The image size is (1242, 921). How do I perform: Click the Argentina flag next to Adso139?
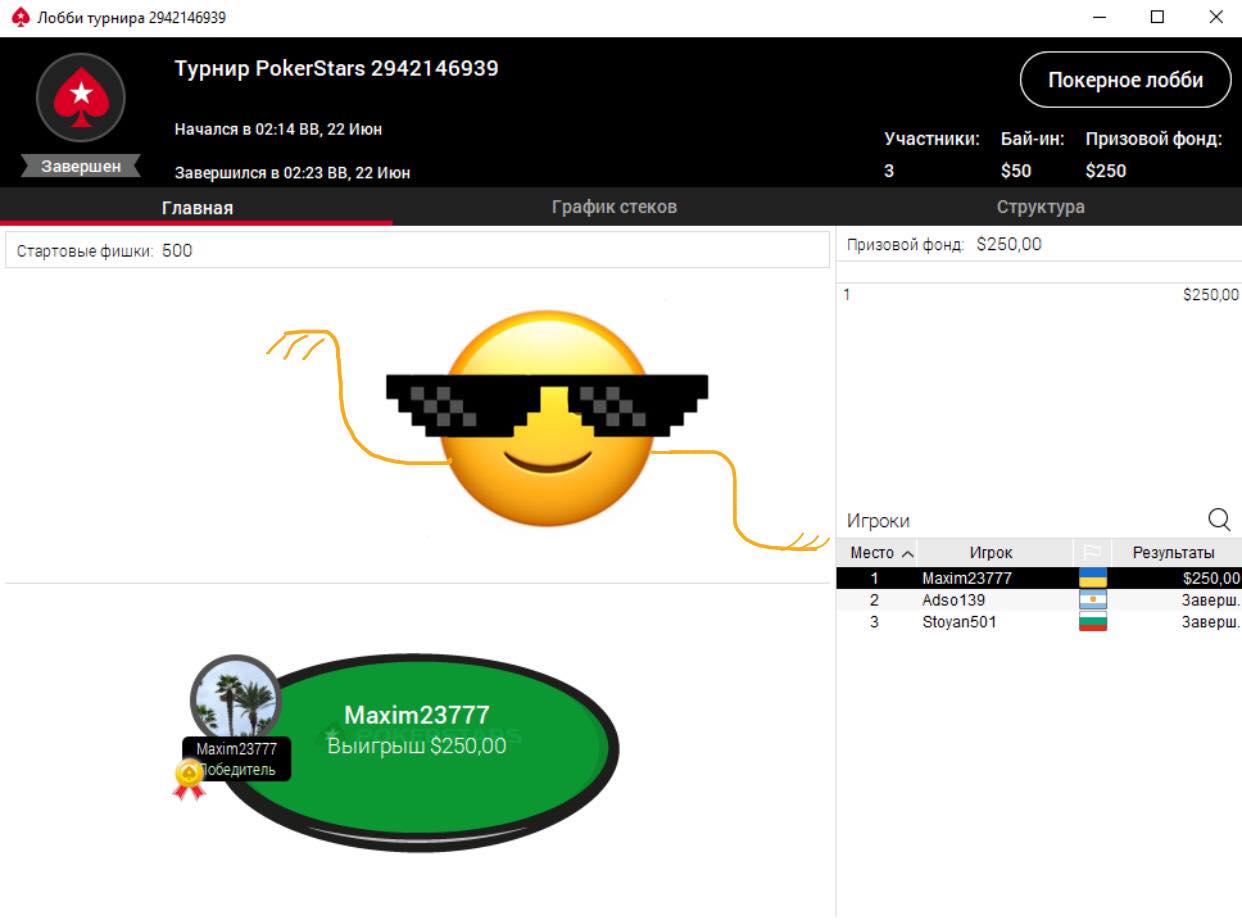[x=1092, y=600]
